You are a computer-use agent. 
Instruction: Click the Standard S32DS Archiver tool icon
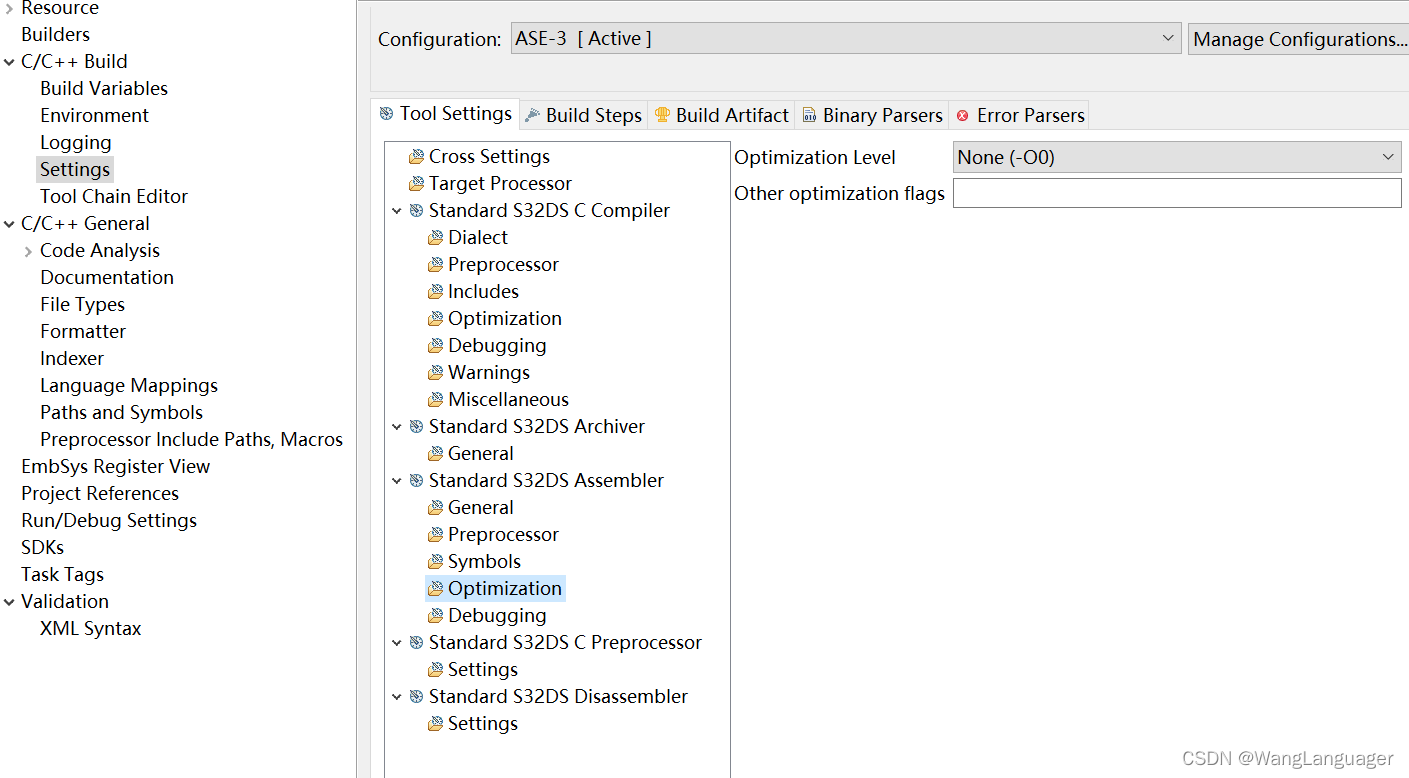pos(416,427)
